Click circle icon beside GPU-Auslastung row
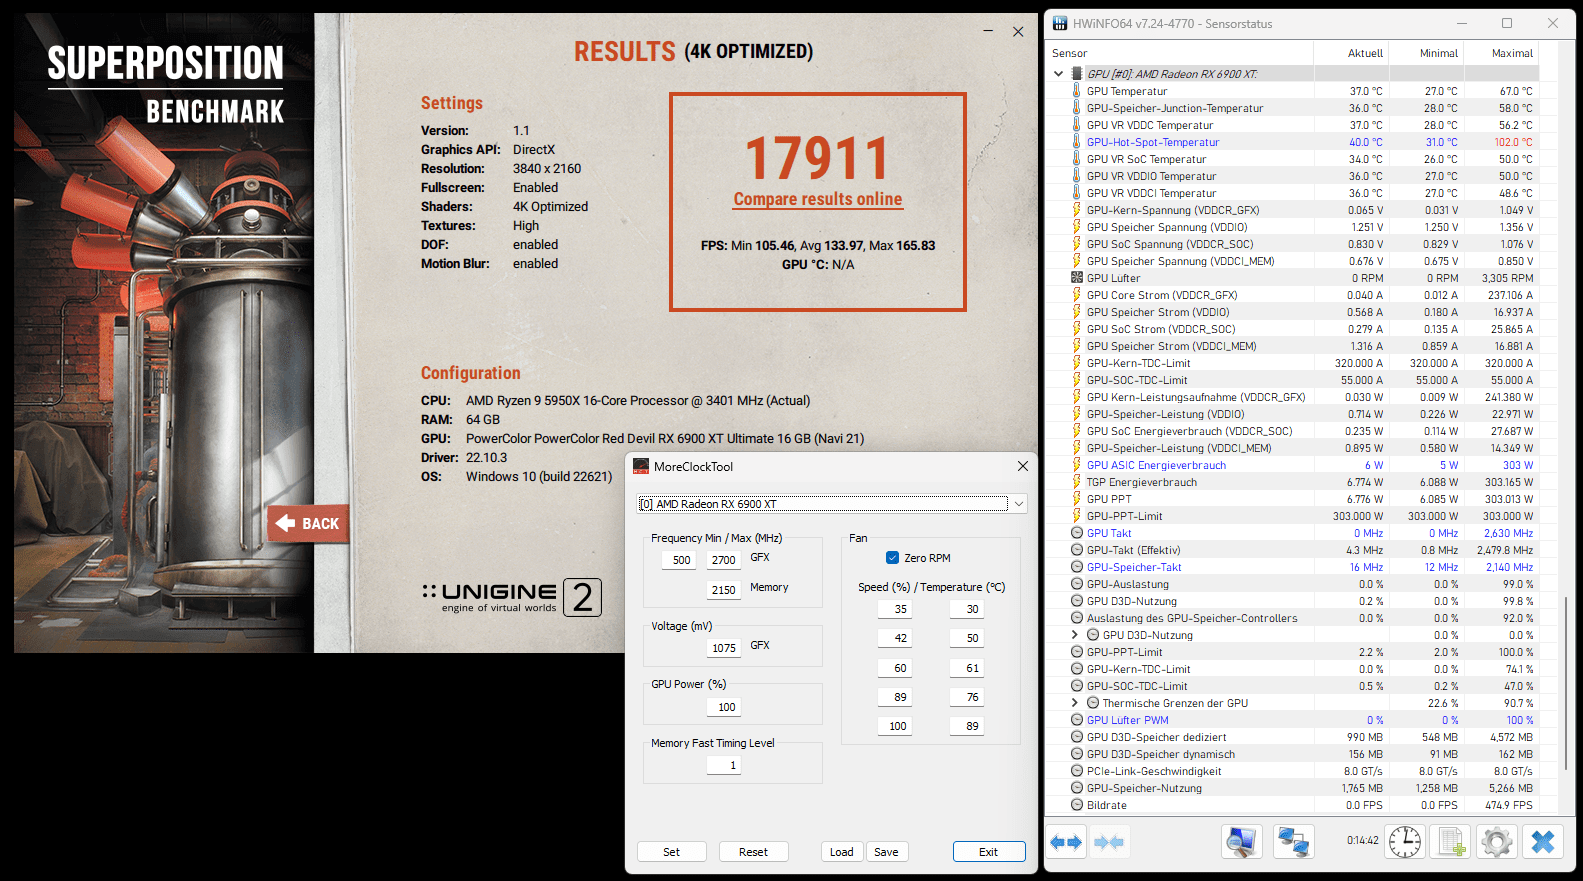Screen dimensions: 1583x881 (x=1077, y=584)
